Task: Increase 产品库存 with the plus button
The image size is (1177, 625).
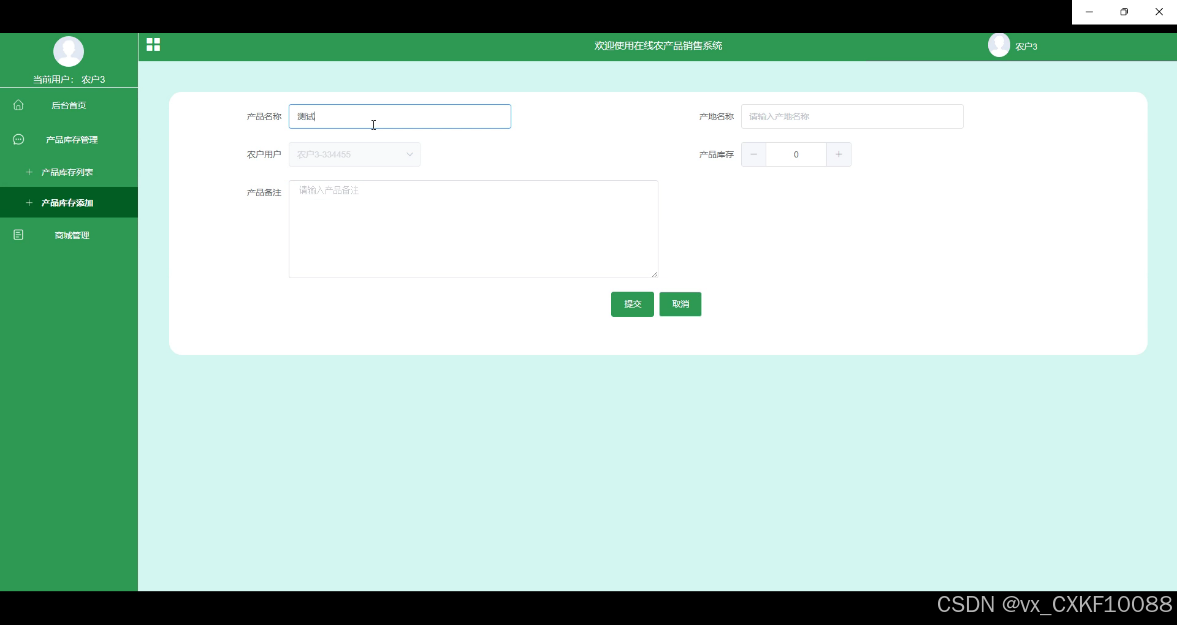Action: [838, 155]
